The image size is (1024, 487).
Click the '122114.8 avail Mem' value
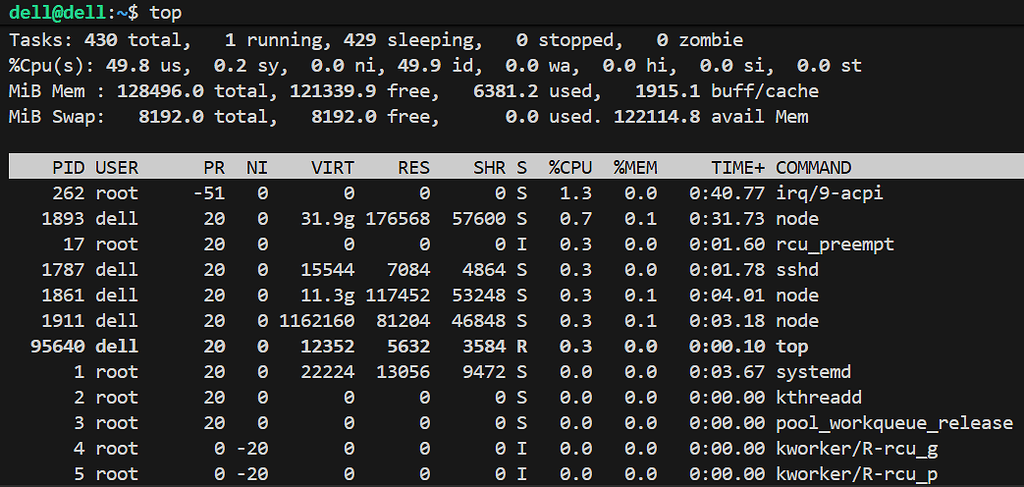coord(711,118)
